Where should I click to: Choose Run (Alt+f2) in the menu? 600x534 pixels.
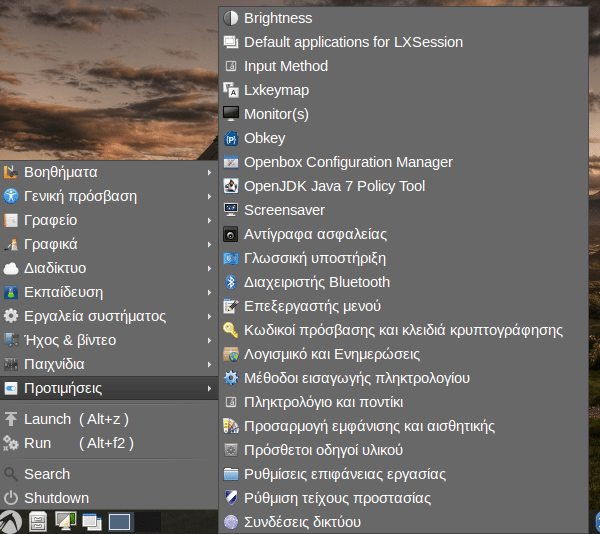pos(109,443)
